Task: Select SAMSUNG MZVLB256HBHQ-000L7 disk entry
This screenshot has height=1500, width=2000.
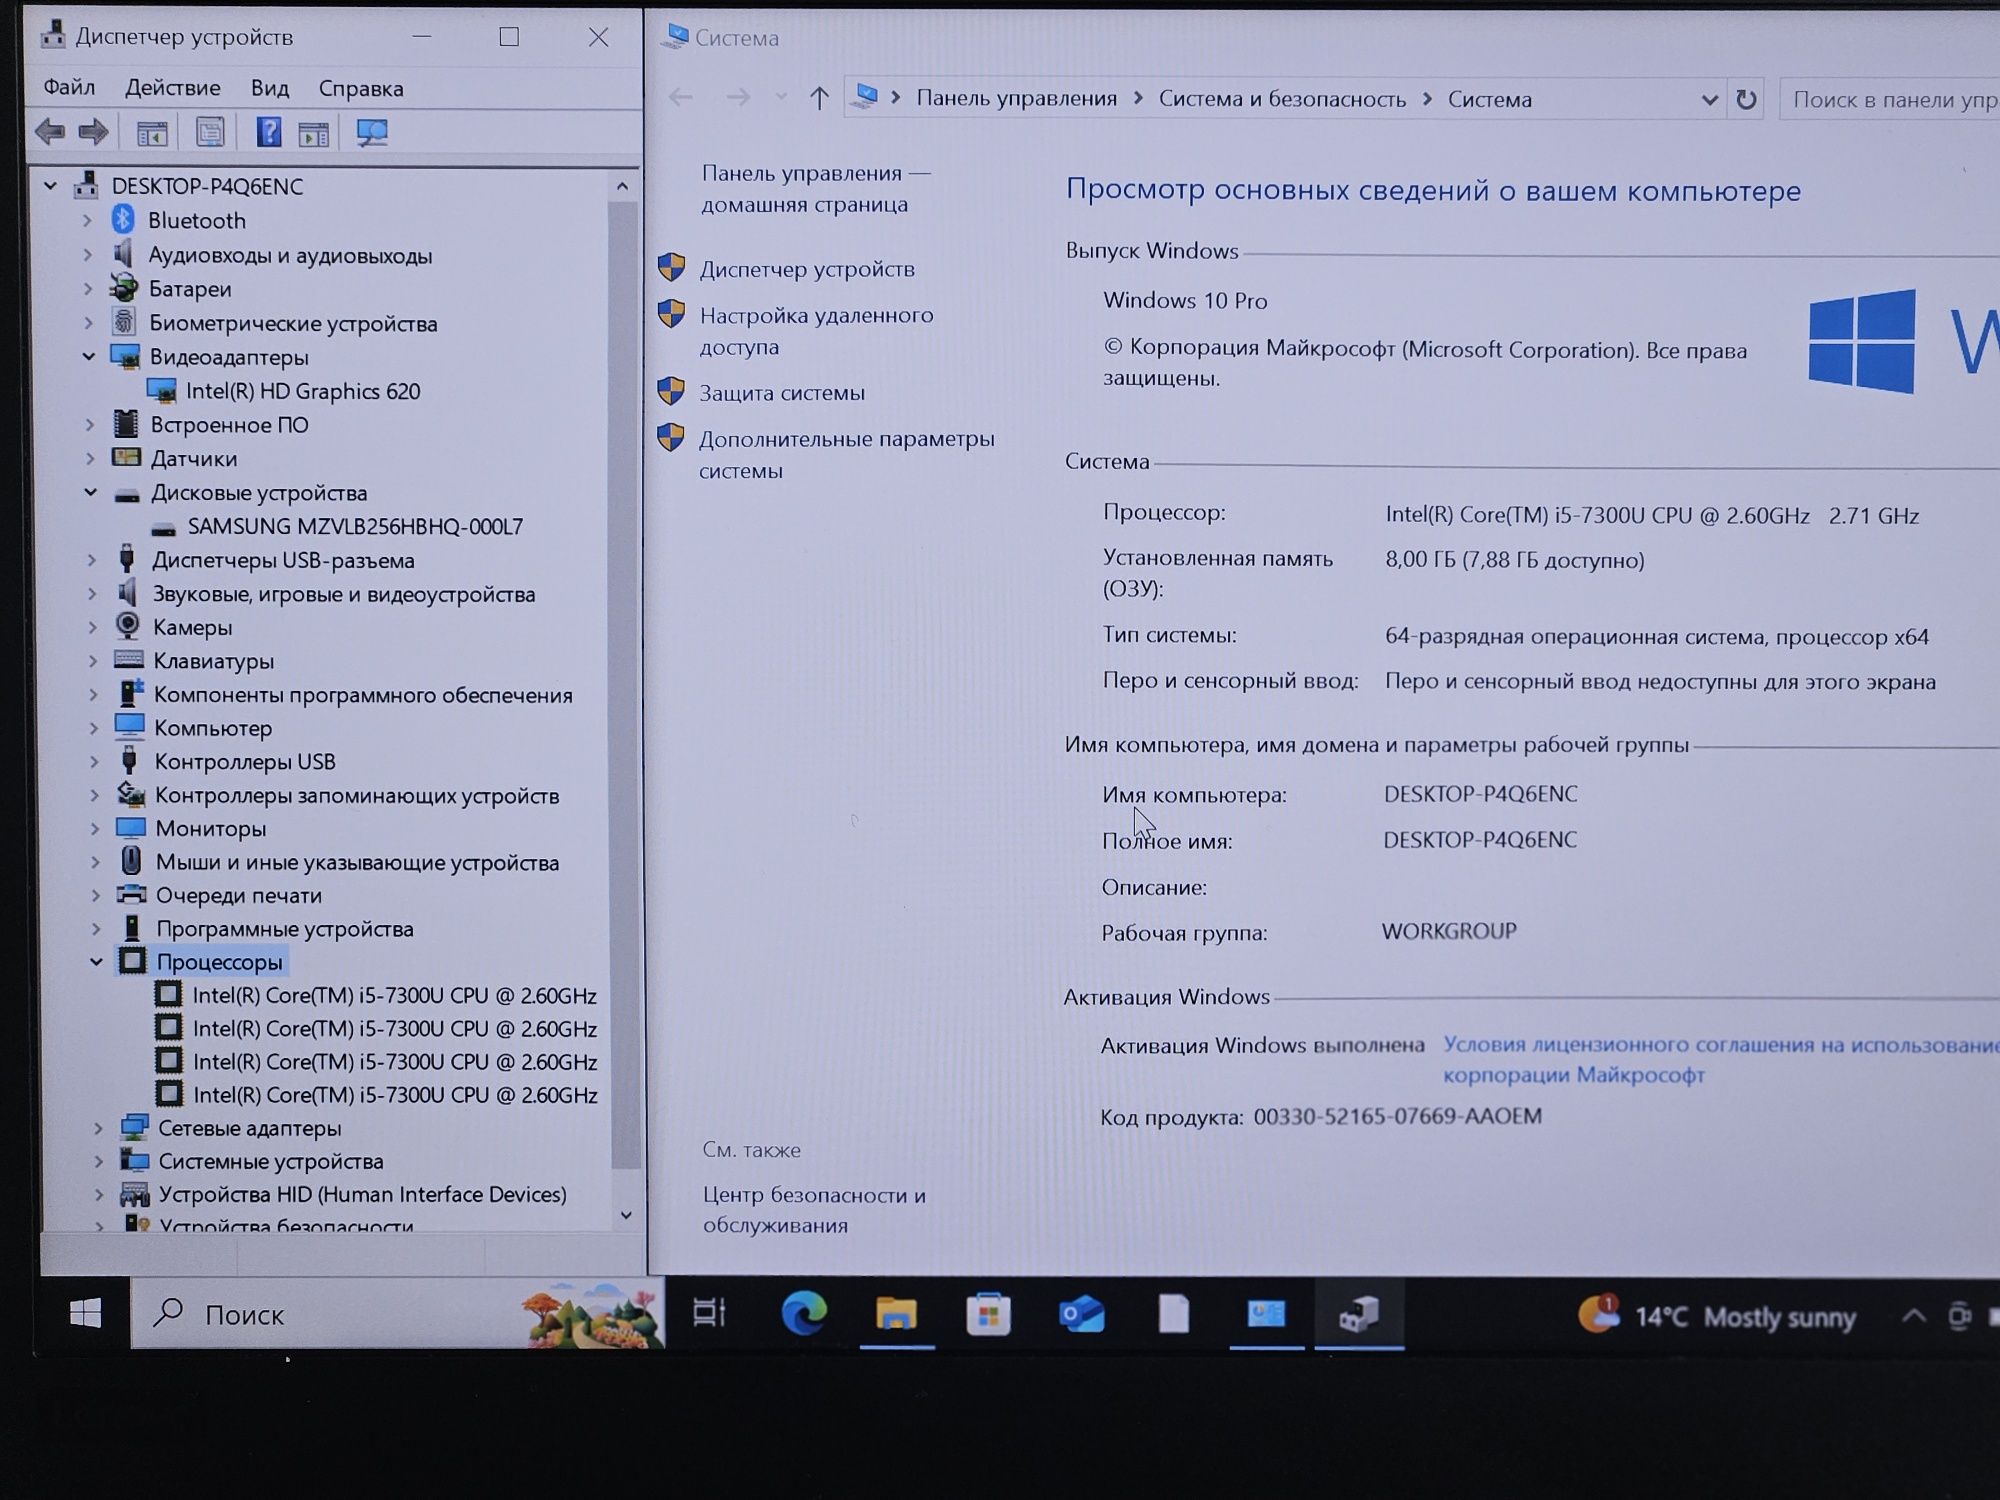Action: tap(355, 526)
